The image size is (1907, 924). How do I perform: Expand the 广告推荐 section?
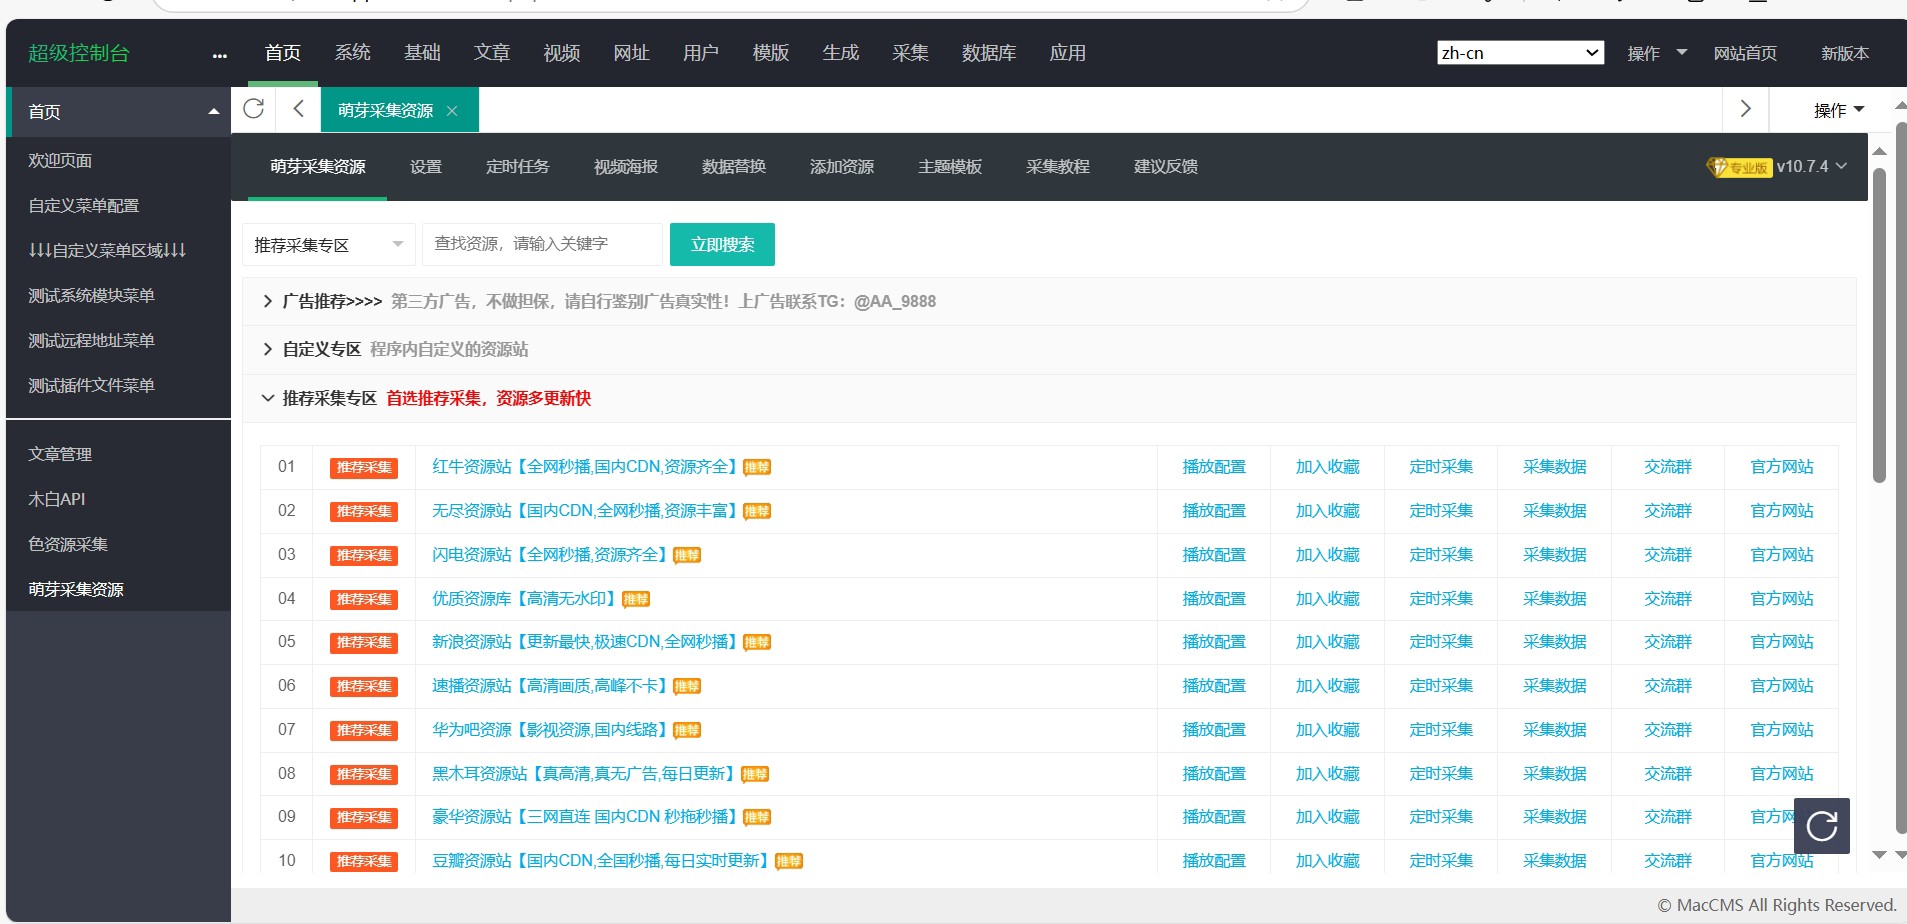pyautogui.click(x=268, y=302)
